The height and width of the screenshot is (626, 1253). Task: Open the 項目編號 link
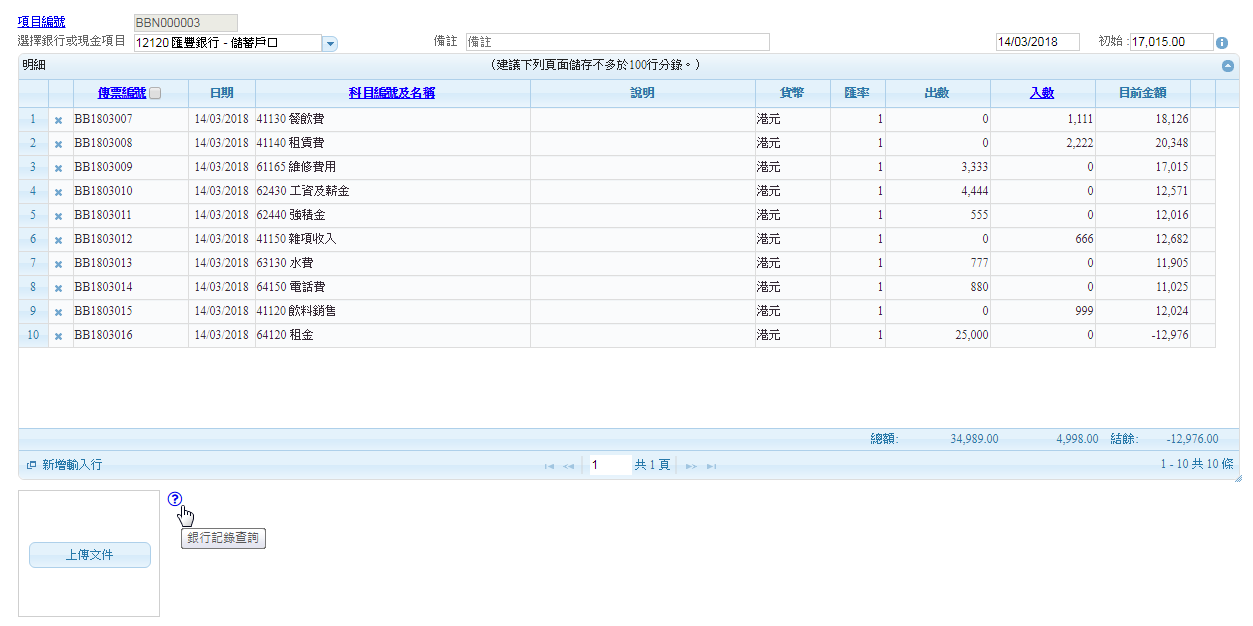click(41, 22)
